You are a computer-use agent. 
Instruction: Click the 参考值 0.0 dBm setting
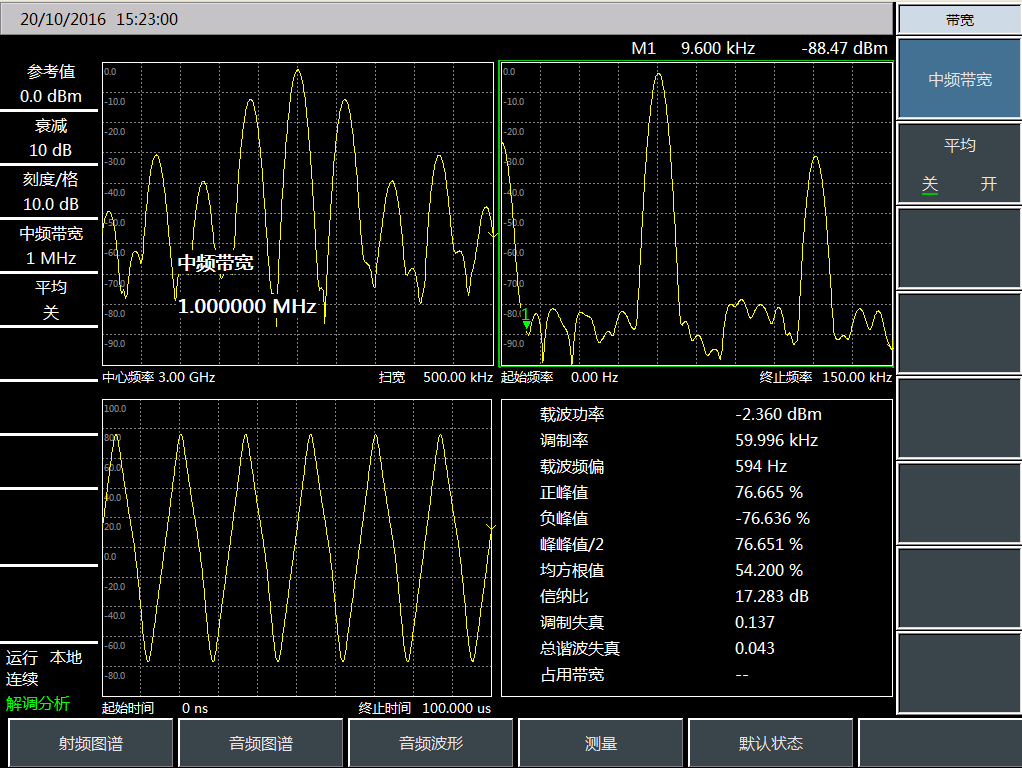click(x=51, y=85)
